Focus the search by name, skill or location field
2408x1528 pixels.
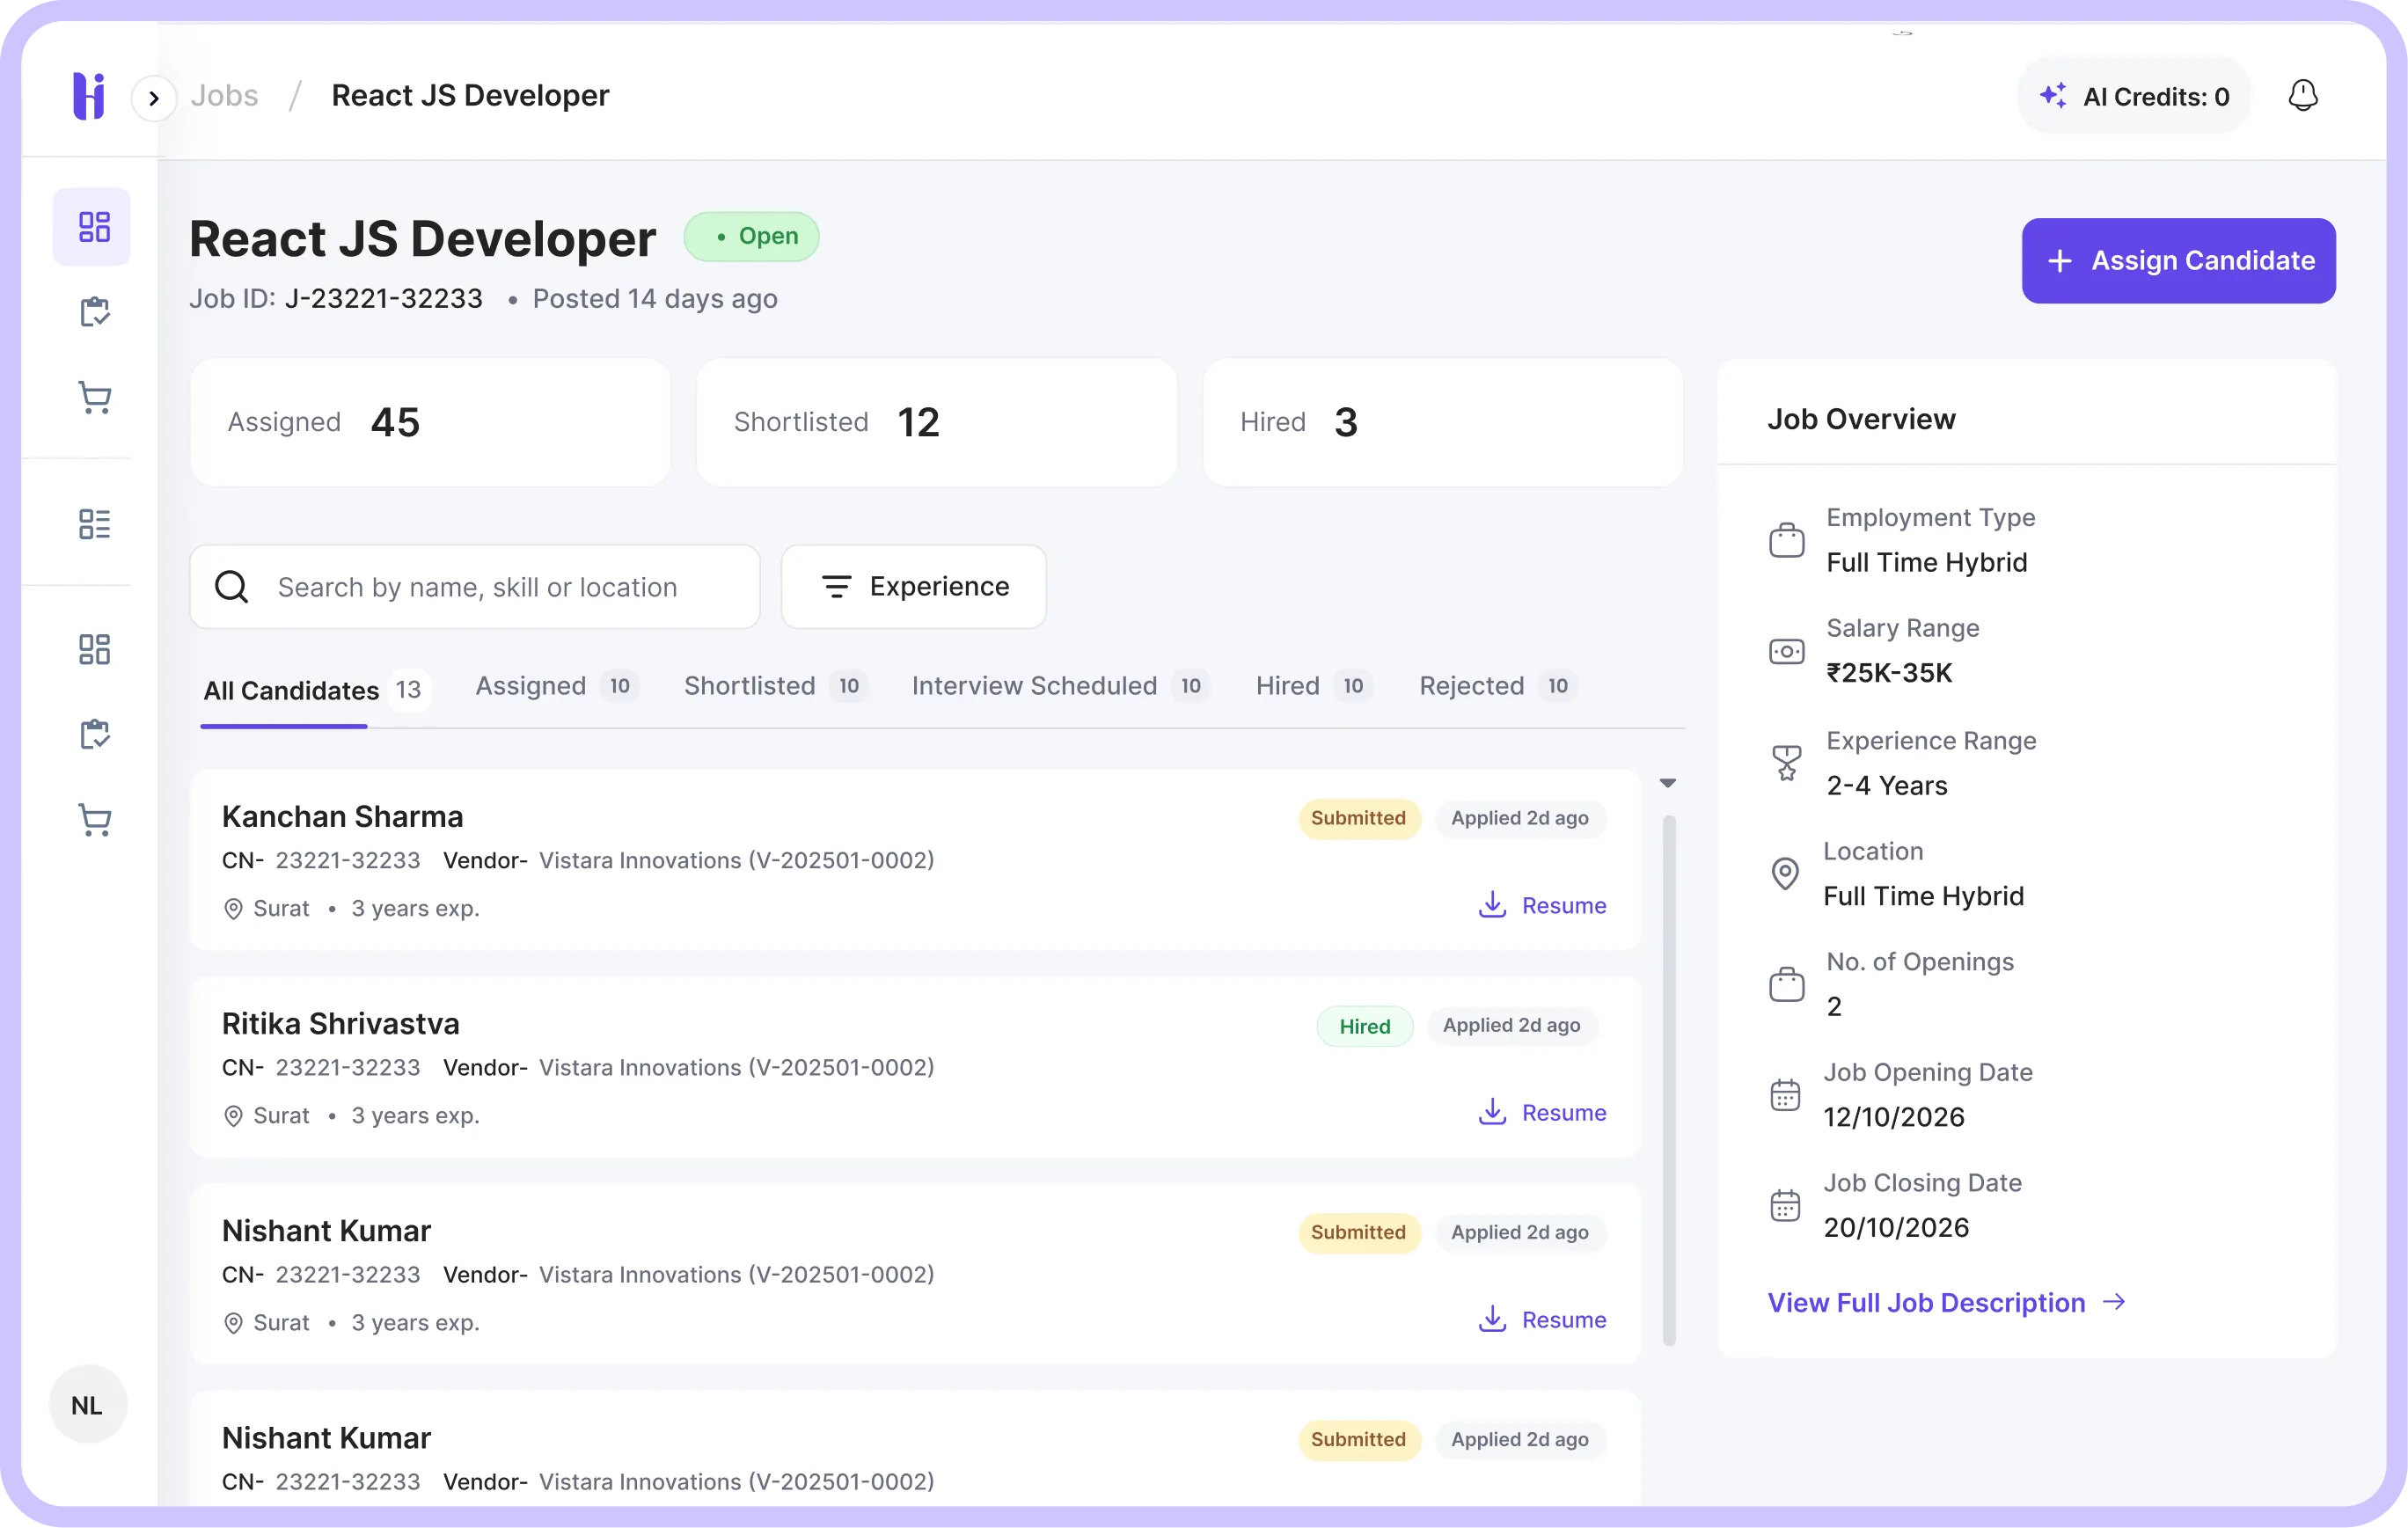tap(475, 587)
